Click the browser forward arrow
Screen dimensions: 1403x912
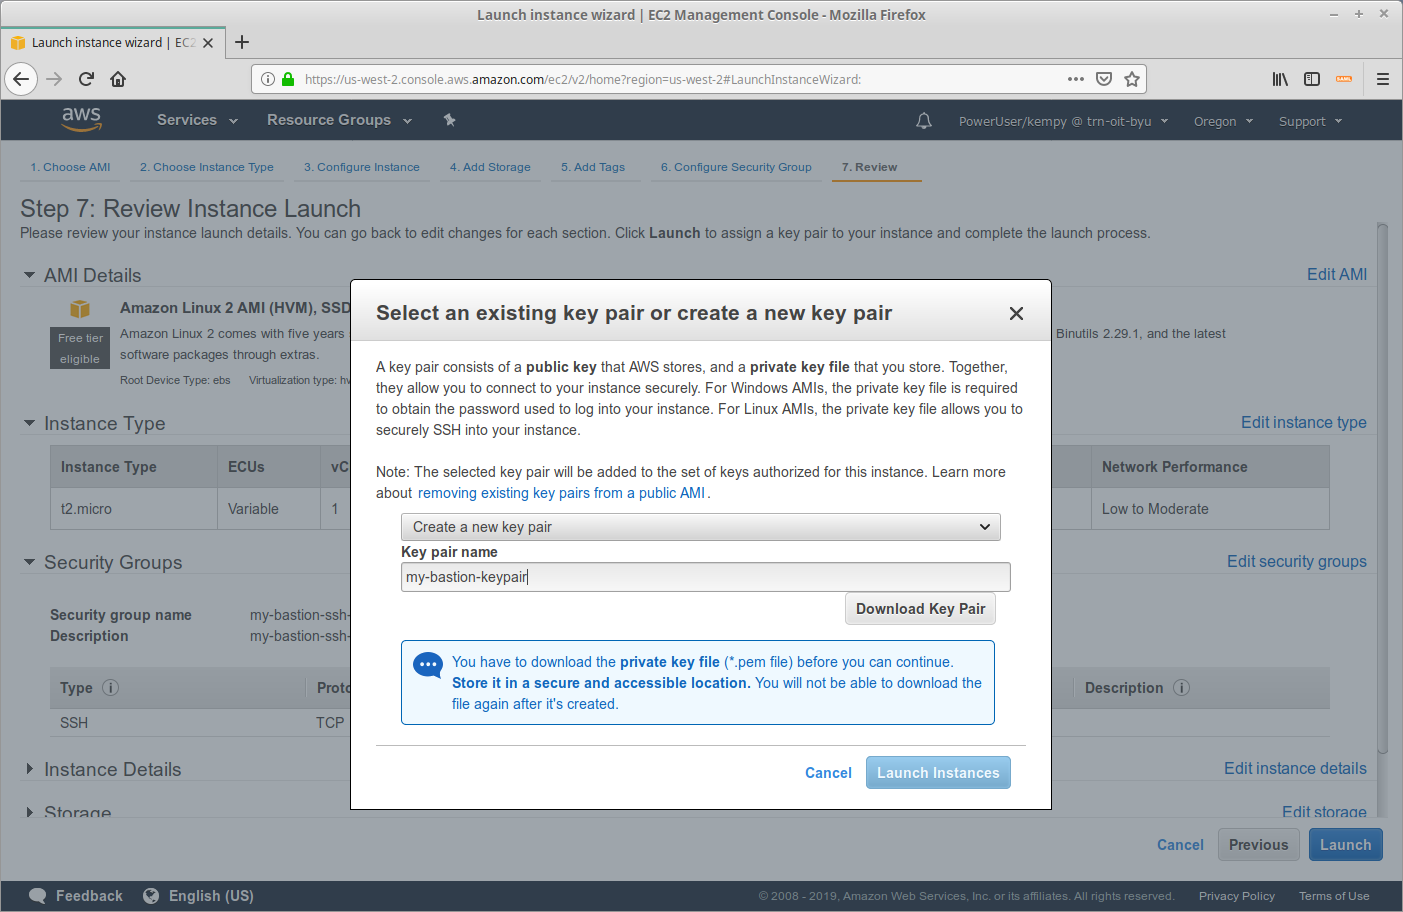coord(54,79)
